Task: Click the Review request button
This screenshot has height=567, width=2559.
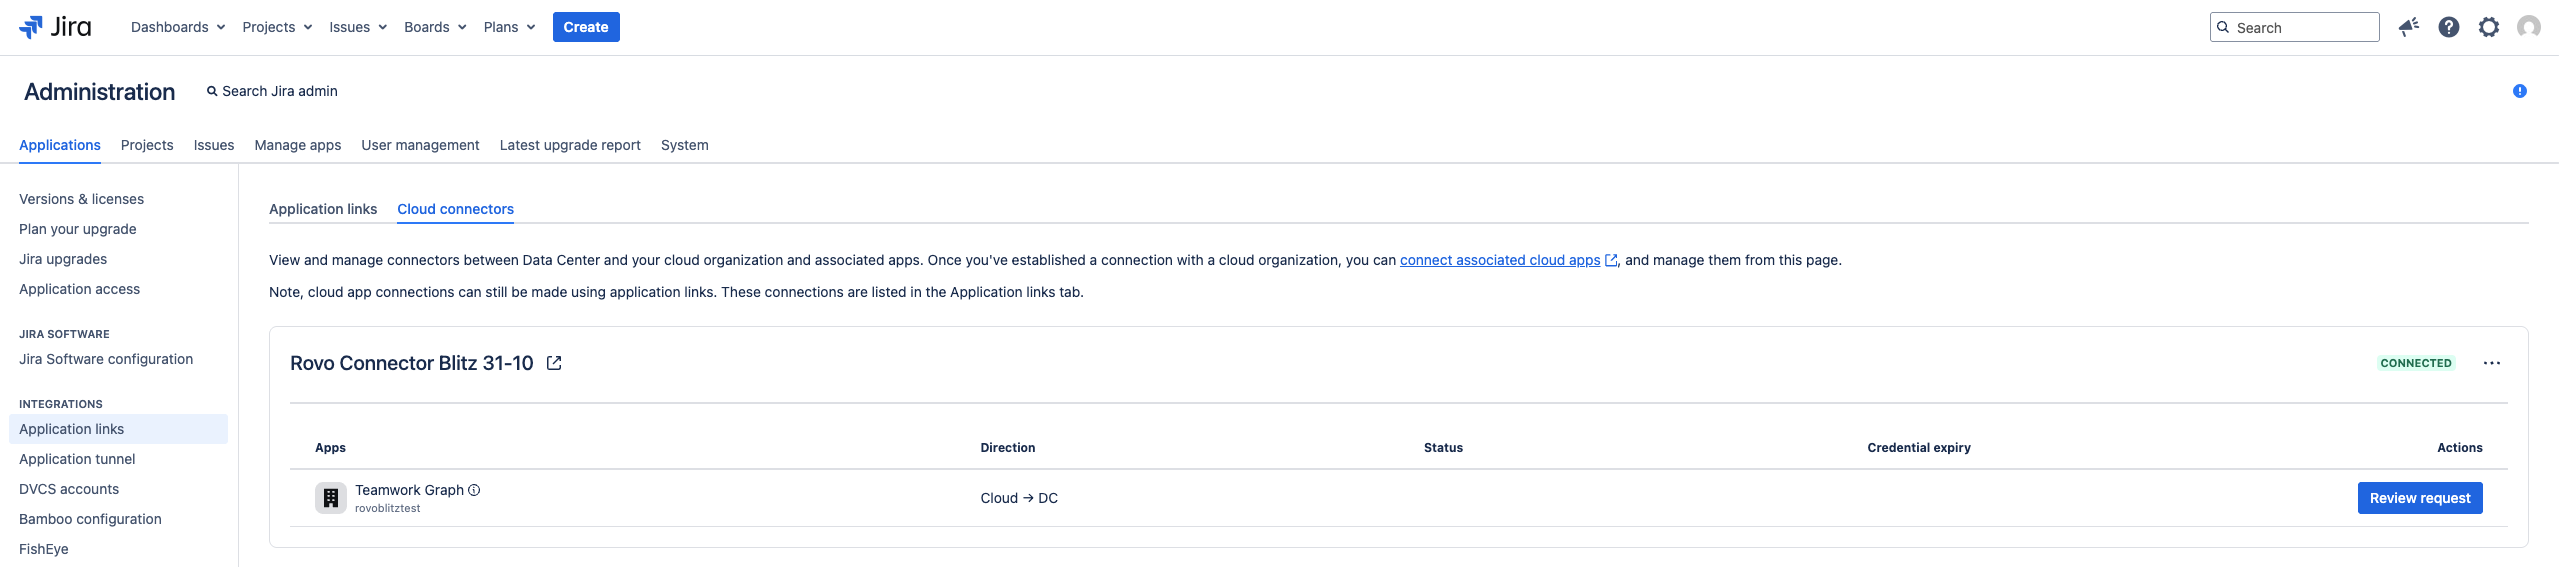Action: coord(2420,498)
